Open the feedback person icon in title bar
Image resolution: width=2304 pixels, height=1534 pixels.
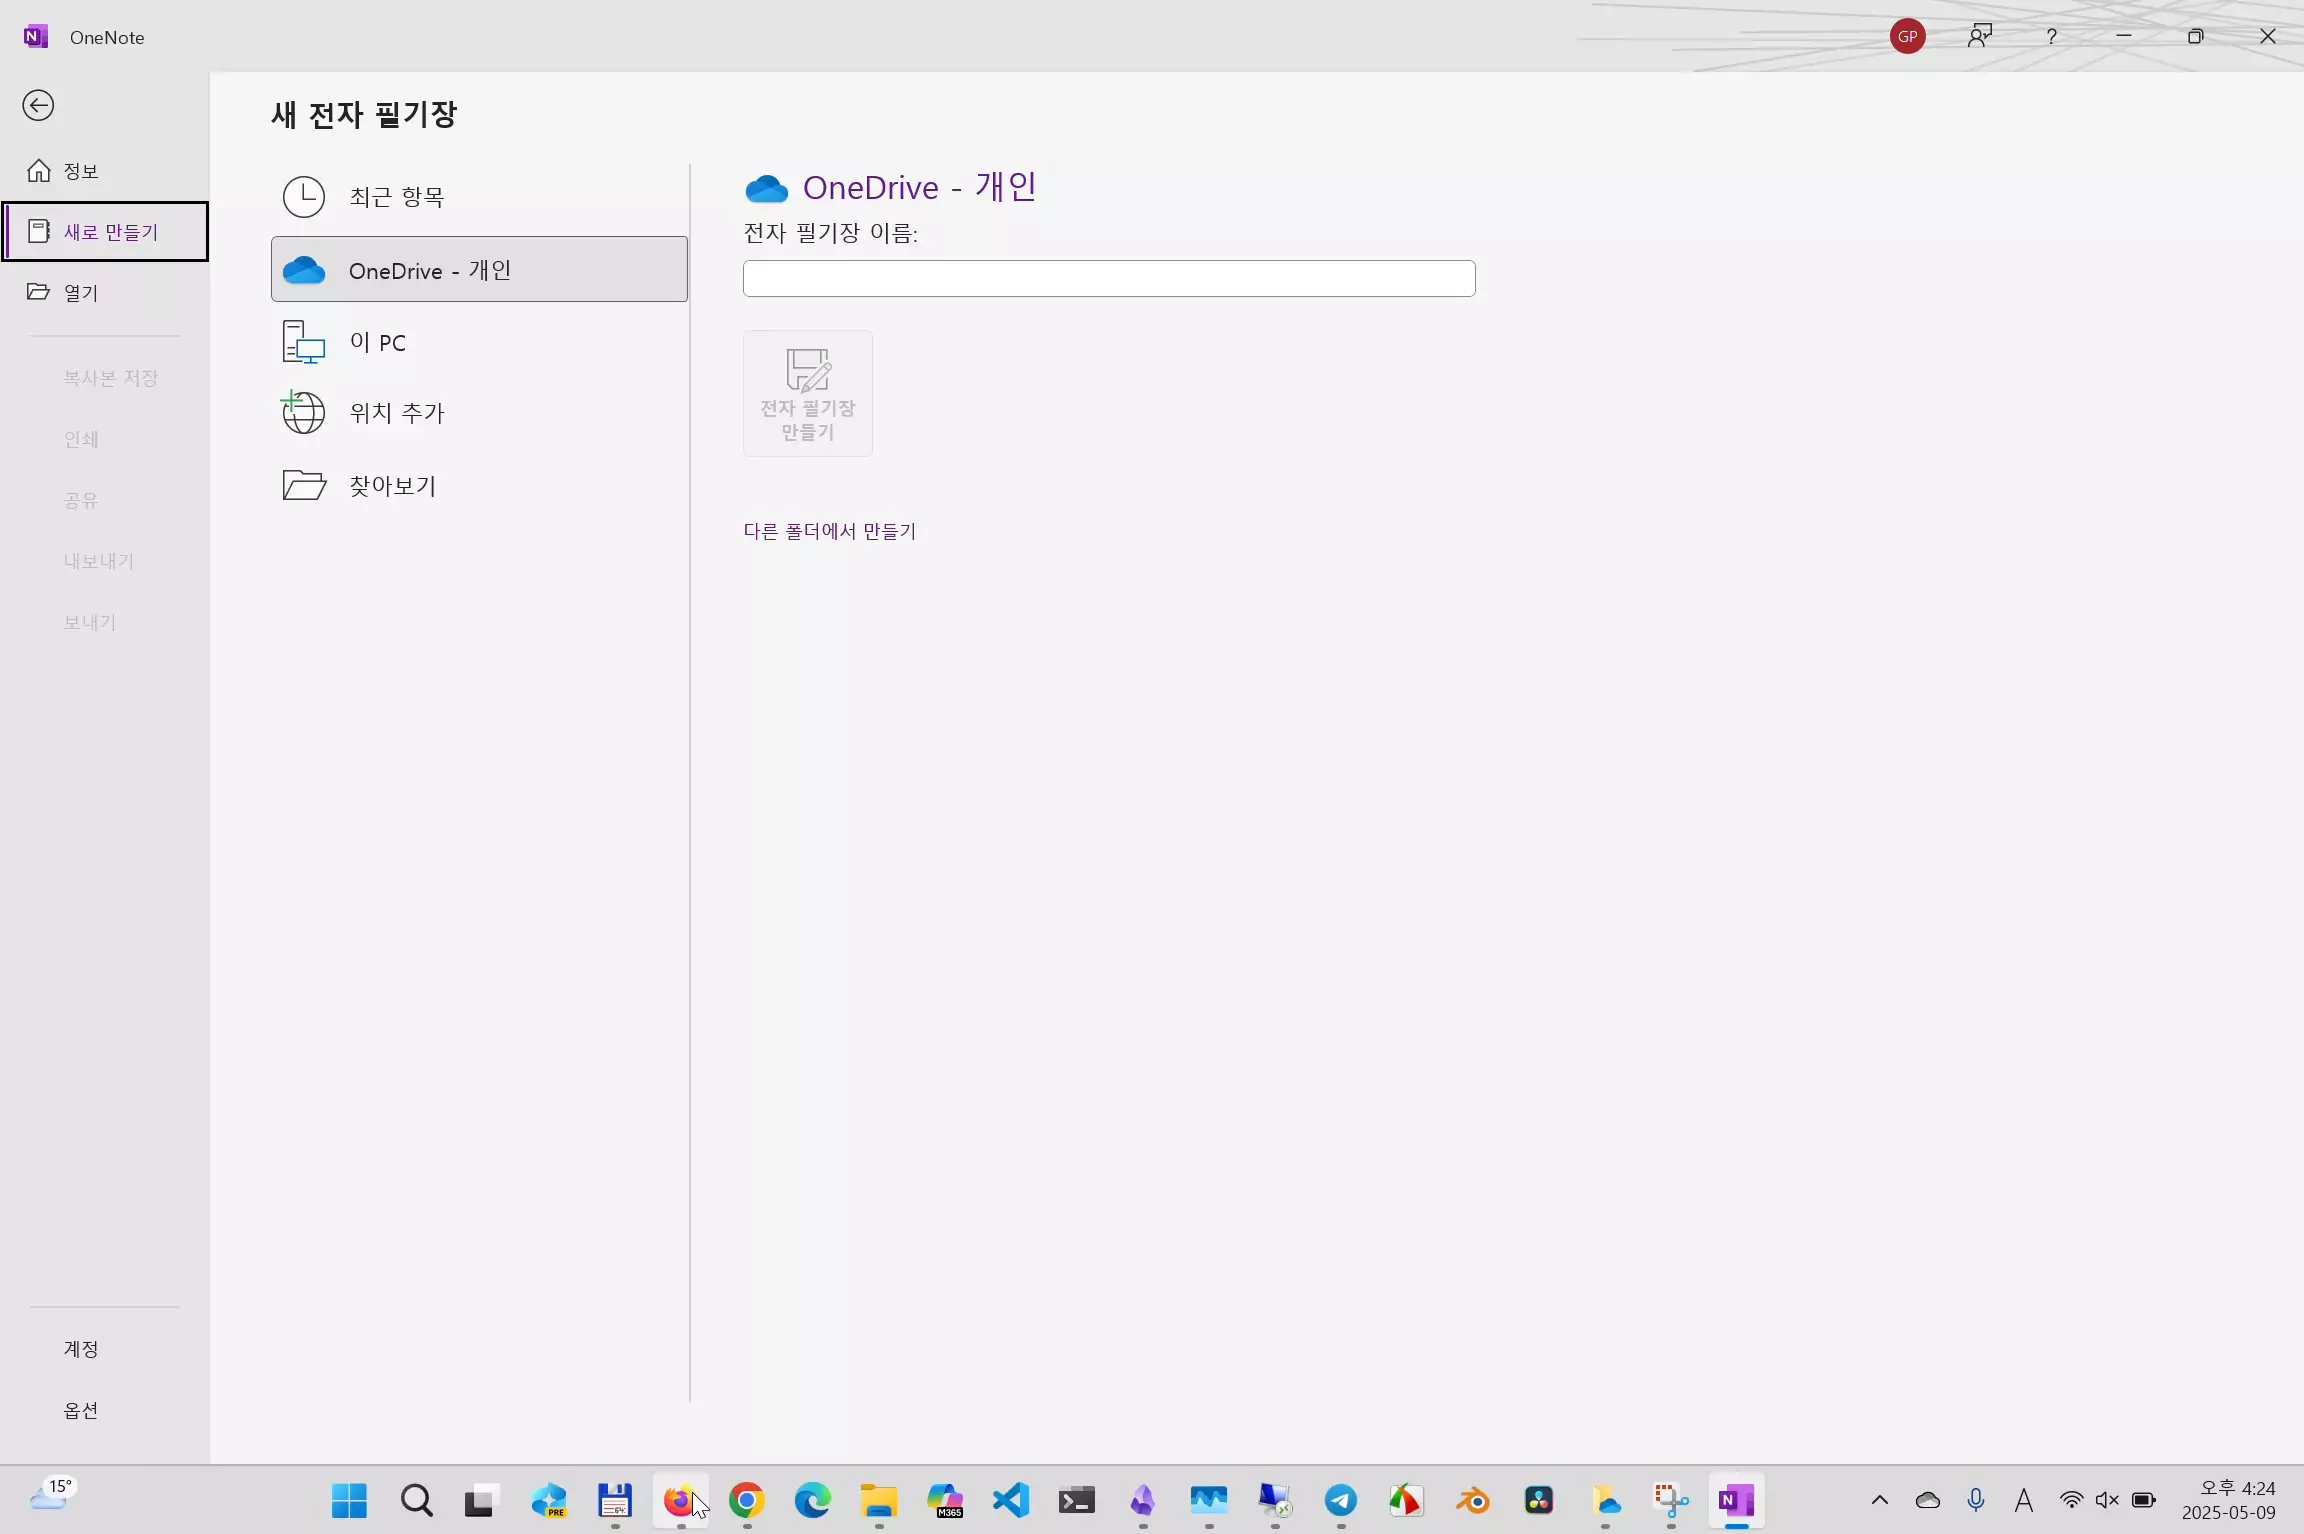(1980, 37)
